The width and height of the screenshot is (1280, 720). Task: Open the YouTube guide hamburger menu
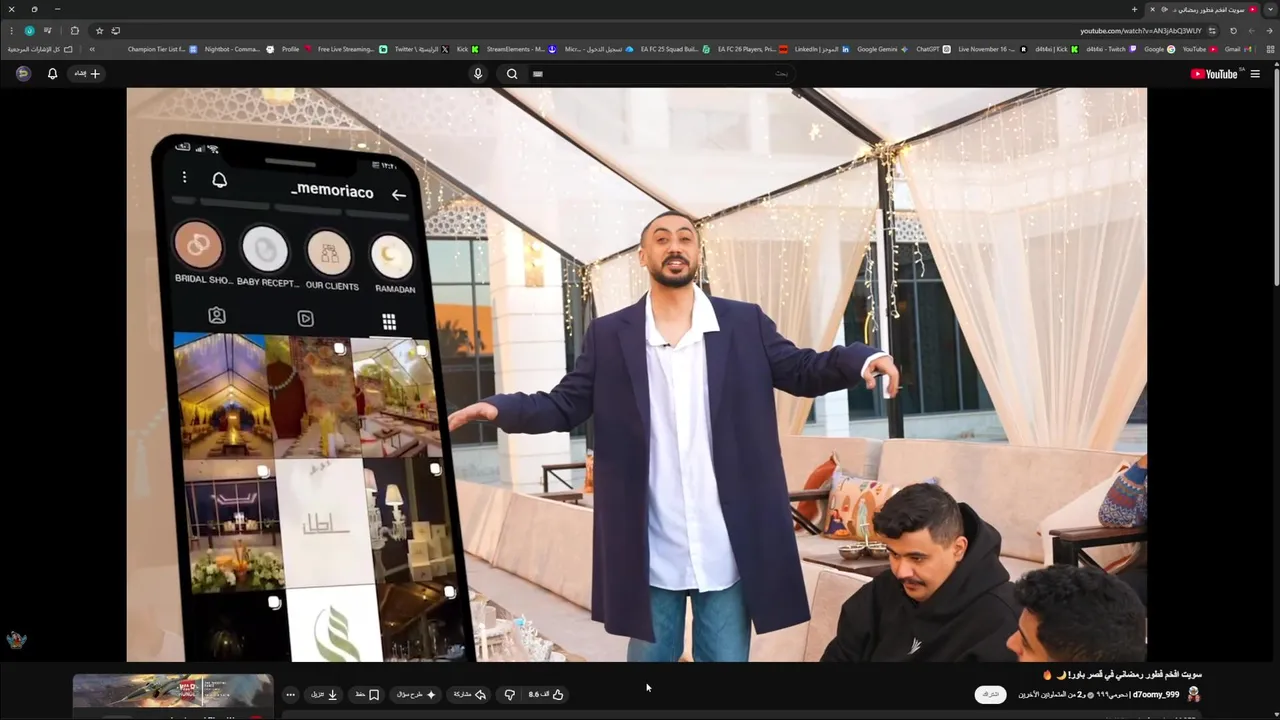click(x=1255, y=74)
